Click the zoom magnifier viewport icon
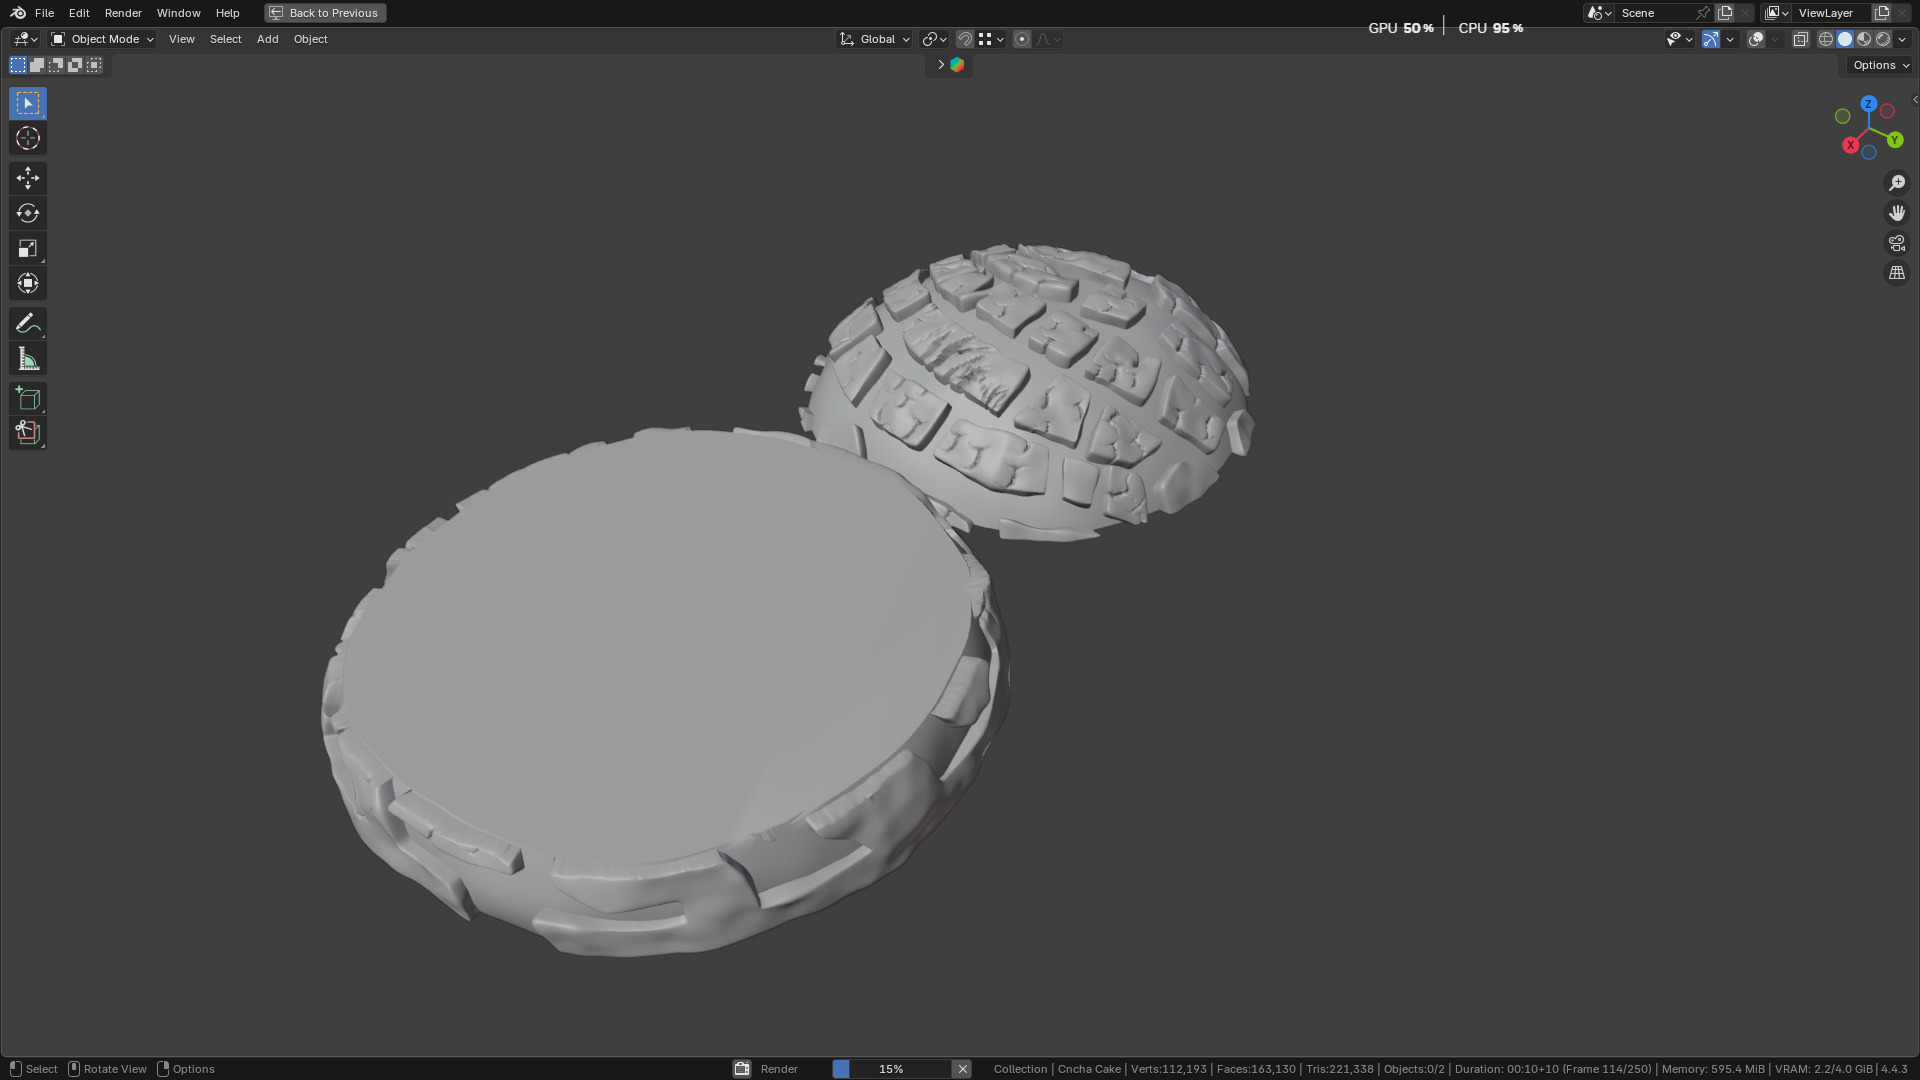The height and width of the screenshot is (1080, 1920). coord(1897,183)
